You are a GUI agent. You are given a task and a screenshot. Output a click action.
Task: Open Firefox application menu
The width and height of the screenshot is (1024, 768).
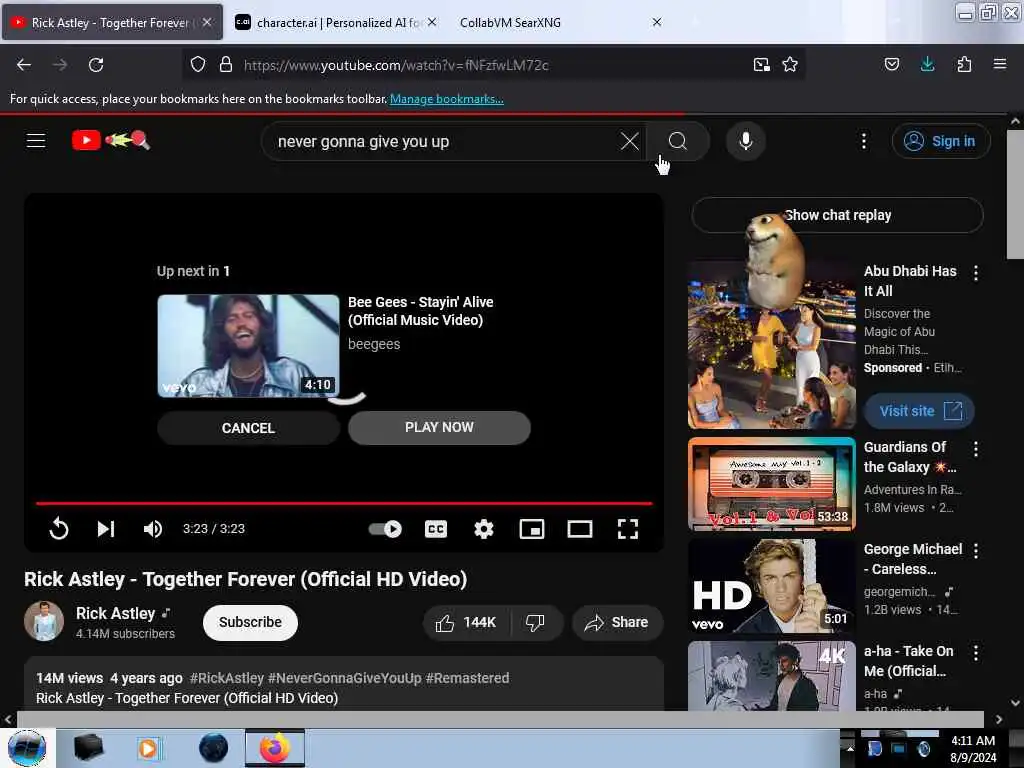(999, 64)
